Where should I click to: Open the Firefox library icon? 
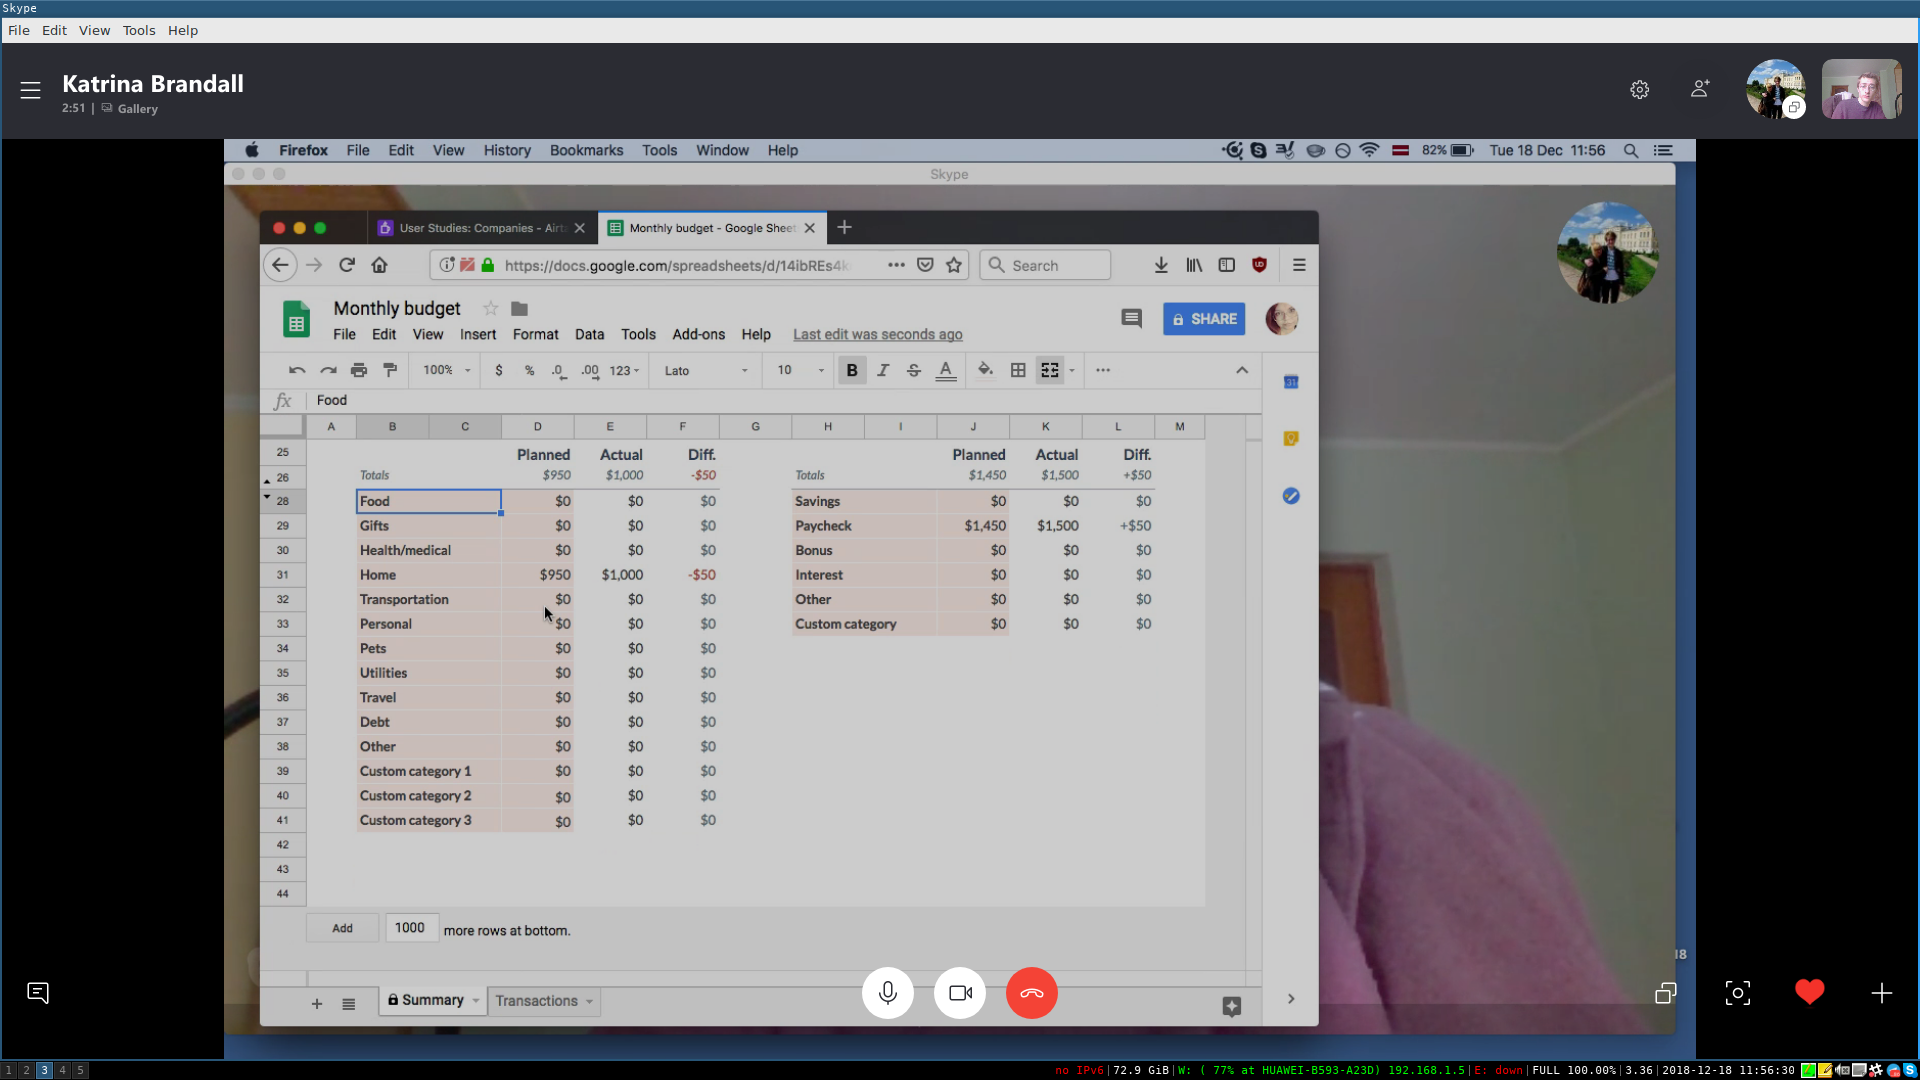click(x=1194, y=265)
